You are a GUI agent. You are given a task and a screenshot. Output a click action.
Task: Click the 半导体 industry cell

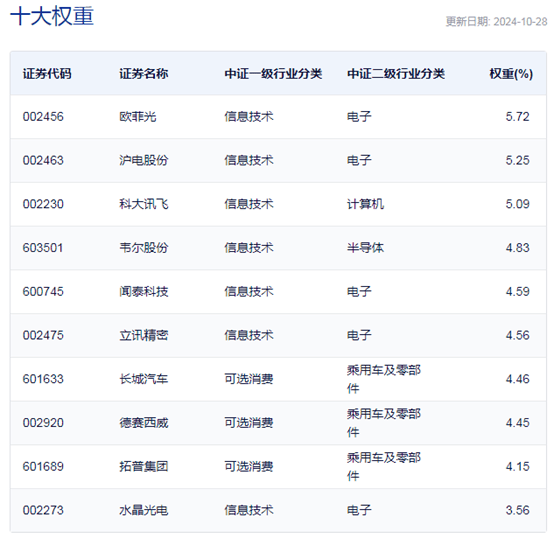point(365,248)
